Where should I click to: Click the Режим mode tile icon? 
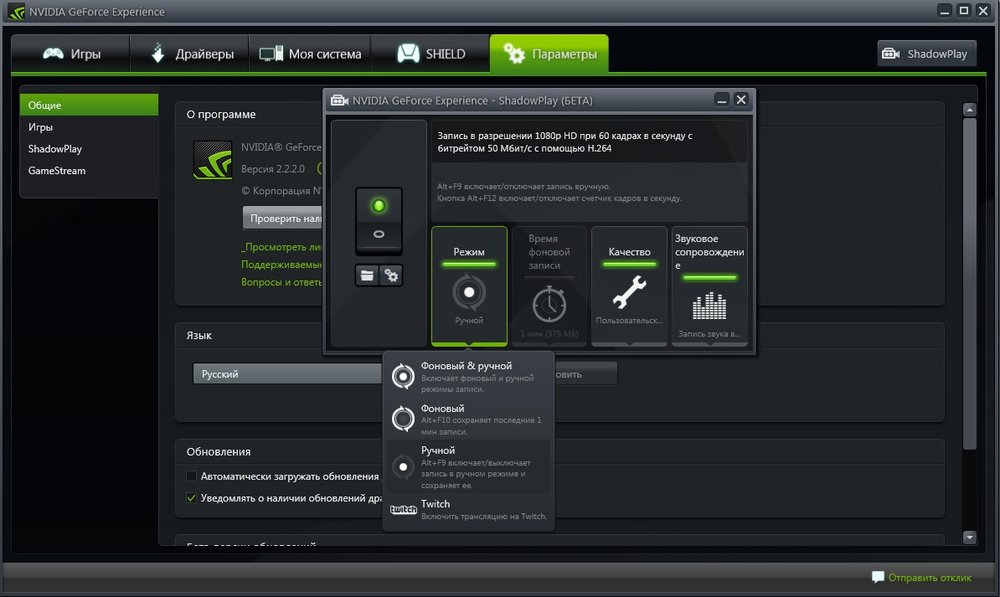click(x=469, y=293)
